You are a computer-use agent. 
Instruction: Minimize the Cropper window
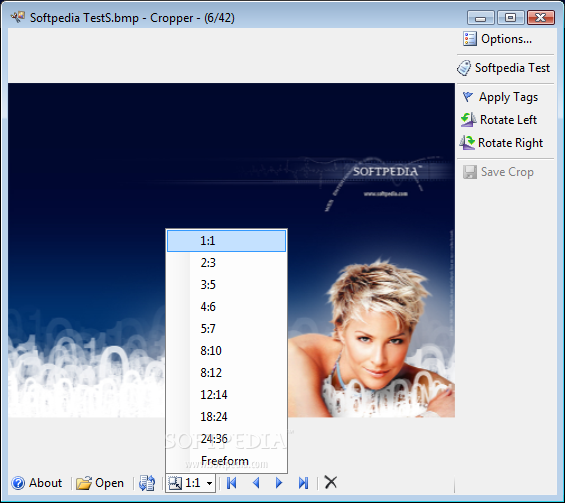tap(480, 17)
